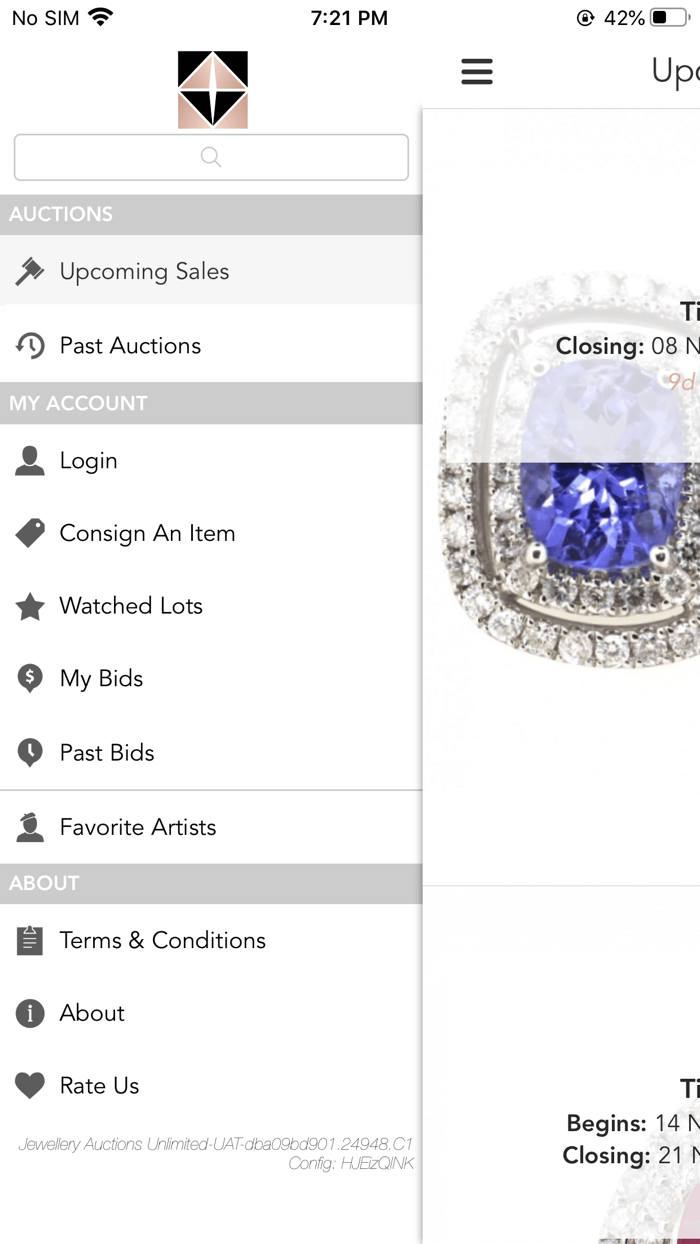Viewport: 700px width, 1244px height.
Task: Tap the Favorite Artists artist icon
Action: coord(29,827)
